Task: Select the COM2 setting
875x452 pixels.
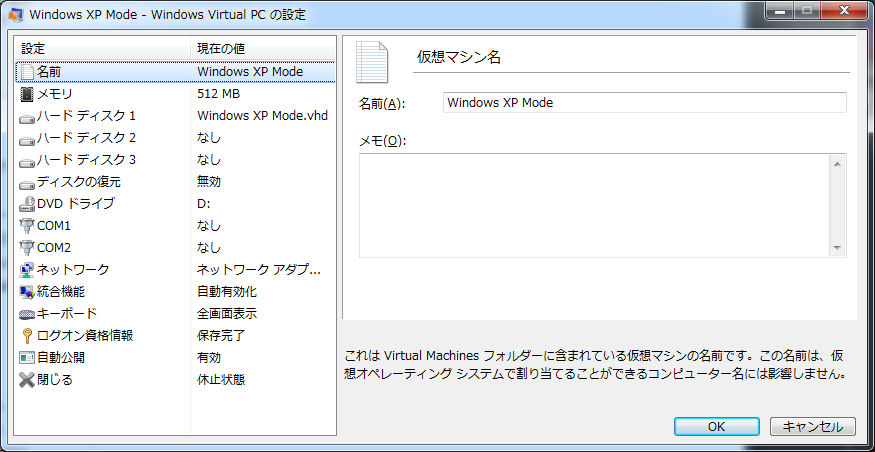Action: click(x=175, y=248)
